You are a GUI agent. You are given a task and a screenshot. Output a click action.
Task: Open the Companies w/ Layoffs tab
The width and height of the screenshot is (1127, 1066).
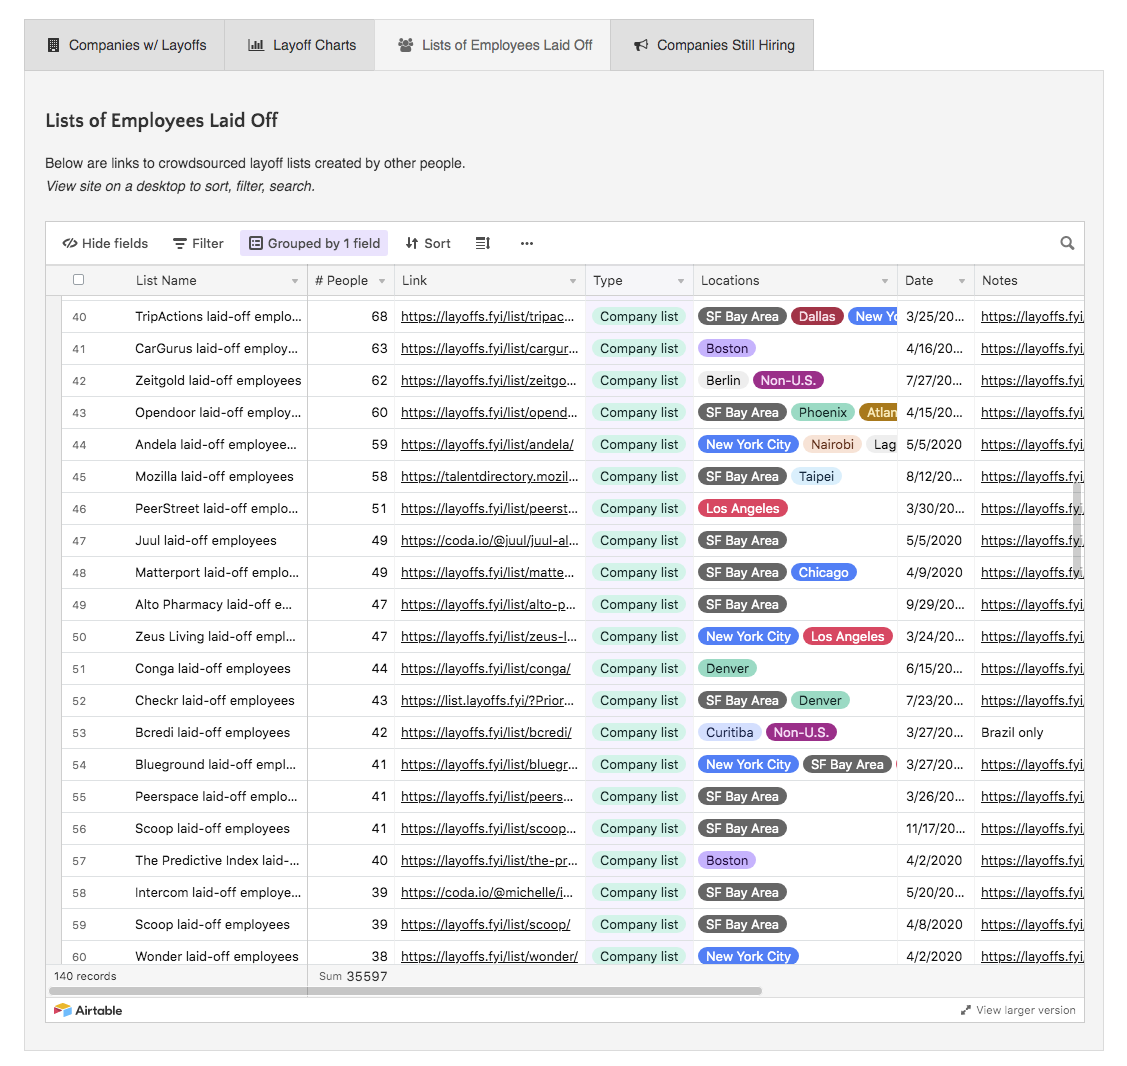click(x=124, y=45)
